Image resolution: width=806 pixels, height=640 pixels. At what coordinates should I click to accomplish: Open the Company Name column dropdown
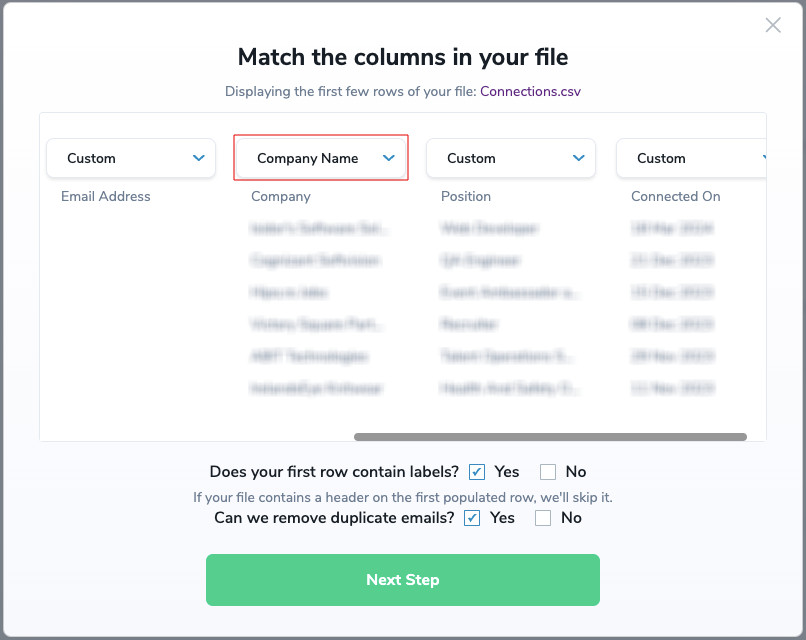tap(320, 157)
